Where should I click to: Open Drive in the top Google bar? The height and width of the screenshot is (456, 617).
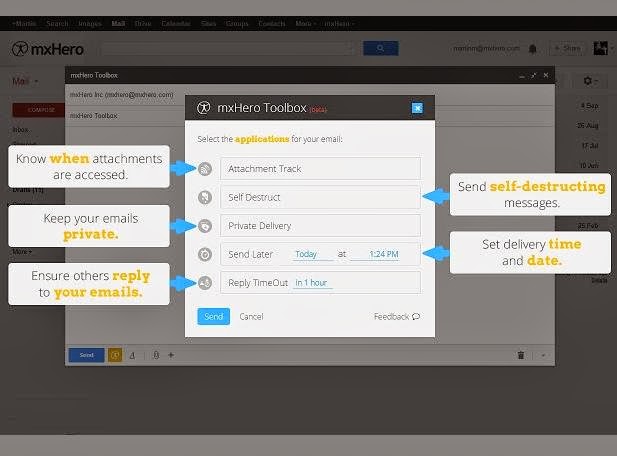click(x=143, y=24)
